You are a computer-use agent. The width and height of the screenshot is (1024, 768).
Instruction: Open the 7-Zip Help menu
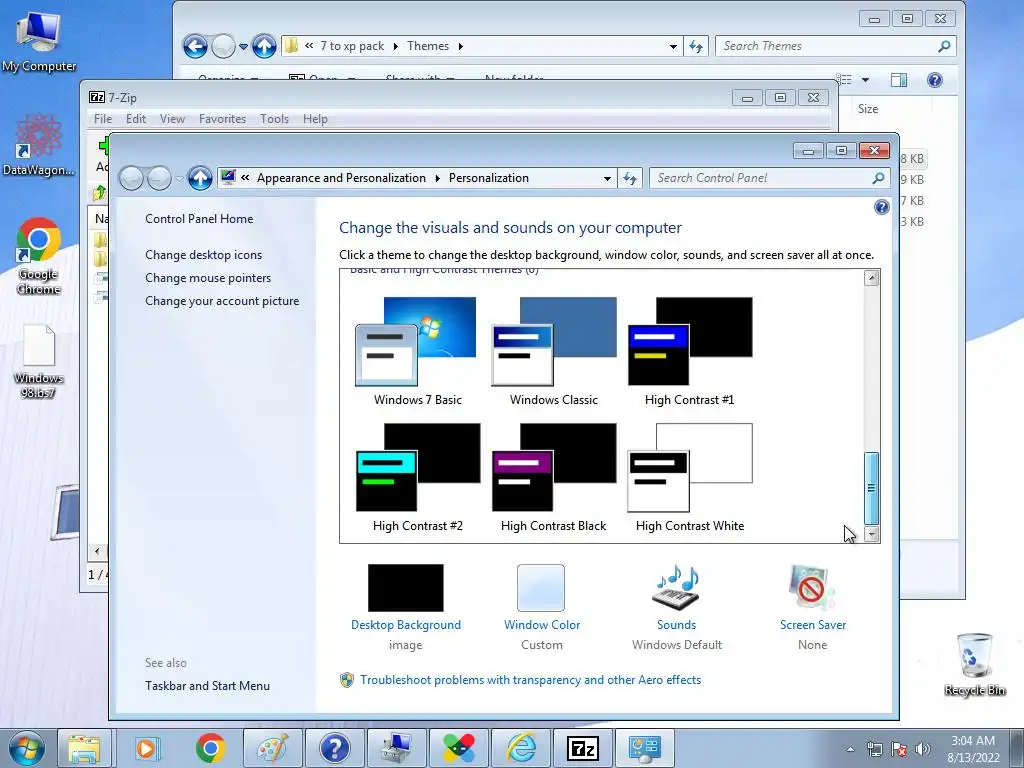(315, 119)
